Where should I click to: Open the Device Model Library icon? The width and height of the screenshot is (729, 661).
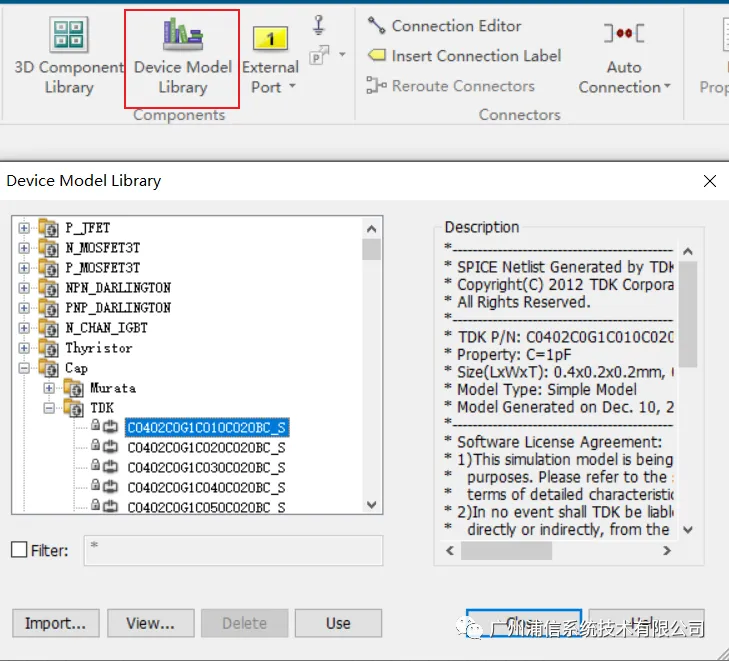pos(183,34)
